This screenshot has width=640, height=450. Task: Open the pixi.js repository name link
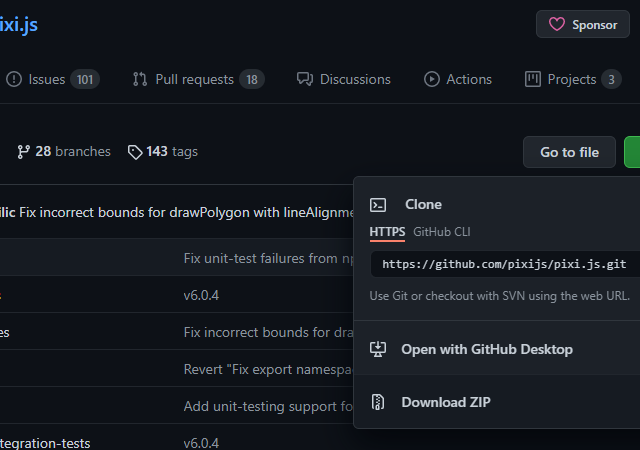coord(19,25)
